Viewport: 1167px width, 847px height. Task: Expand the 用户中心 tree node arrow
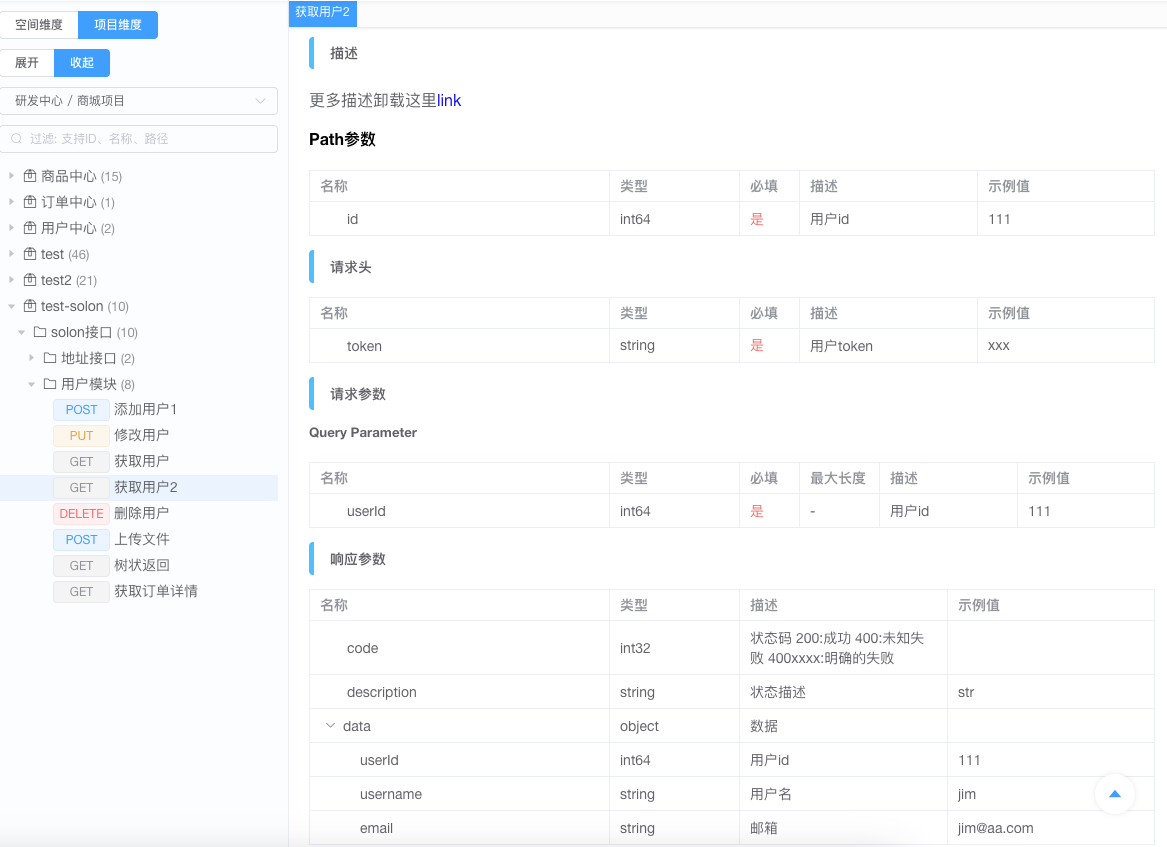click(12, 228)
